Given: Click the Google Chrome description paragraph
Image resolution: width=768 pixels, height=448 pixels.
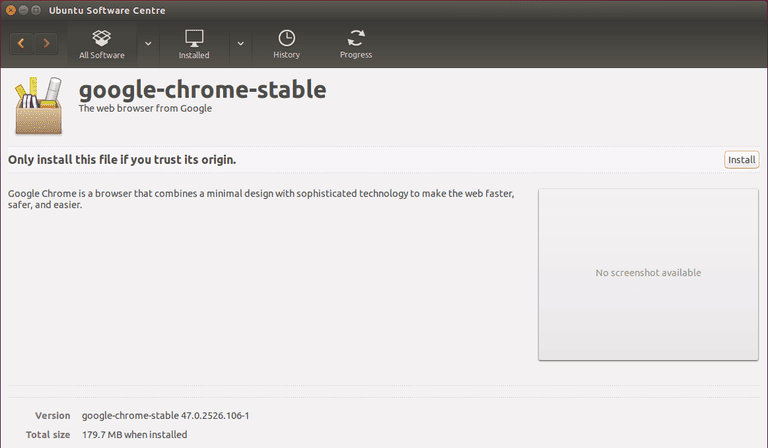Looking at the screenshot, I should pyautogui.click(x=260, y=199).
